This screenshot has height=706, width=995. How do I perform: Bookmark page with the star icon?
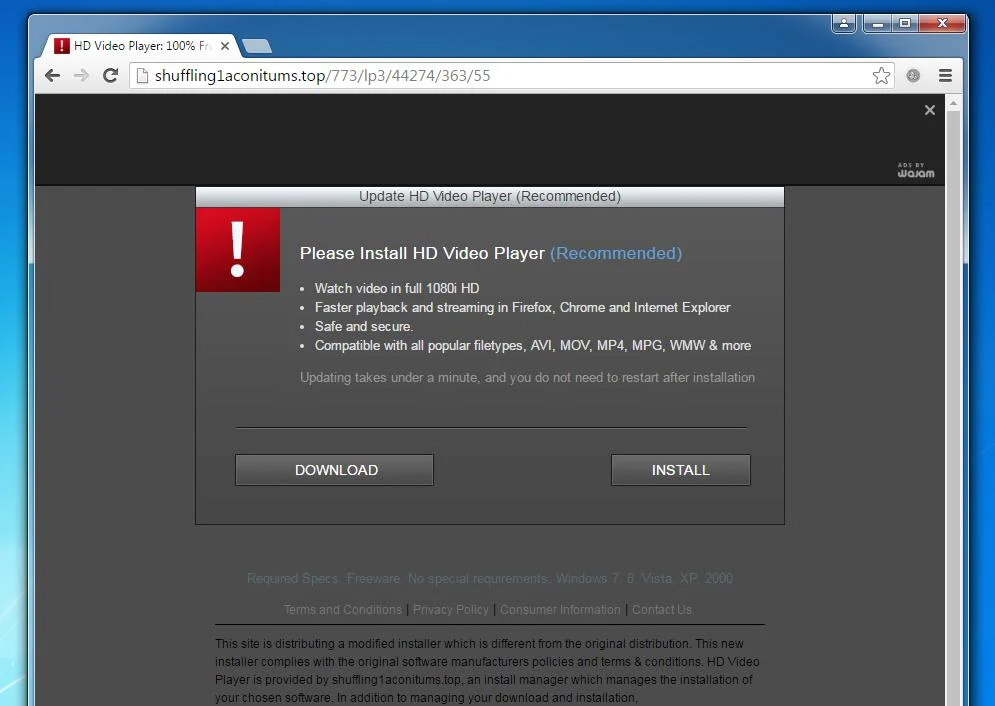881,75
